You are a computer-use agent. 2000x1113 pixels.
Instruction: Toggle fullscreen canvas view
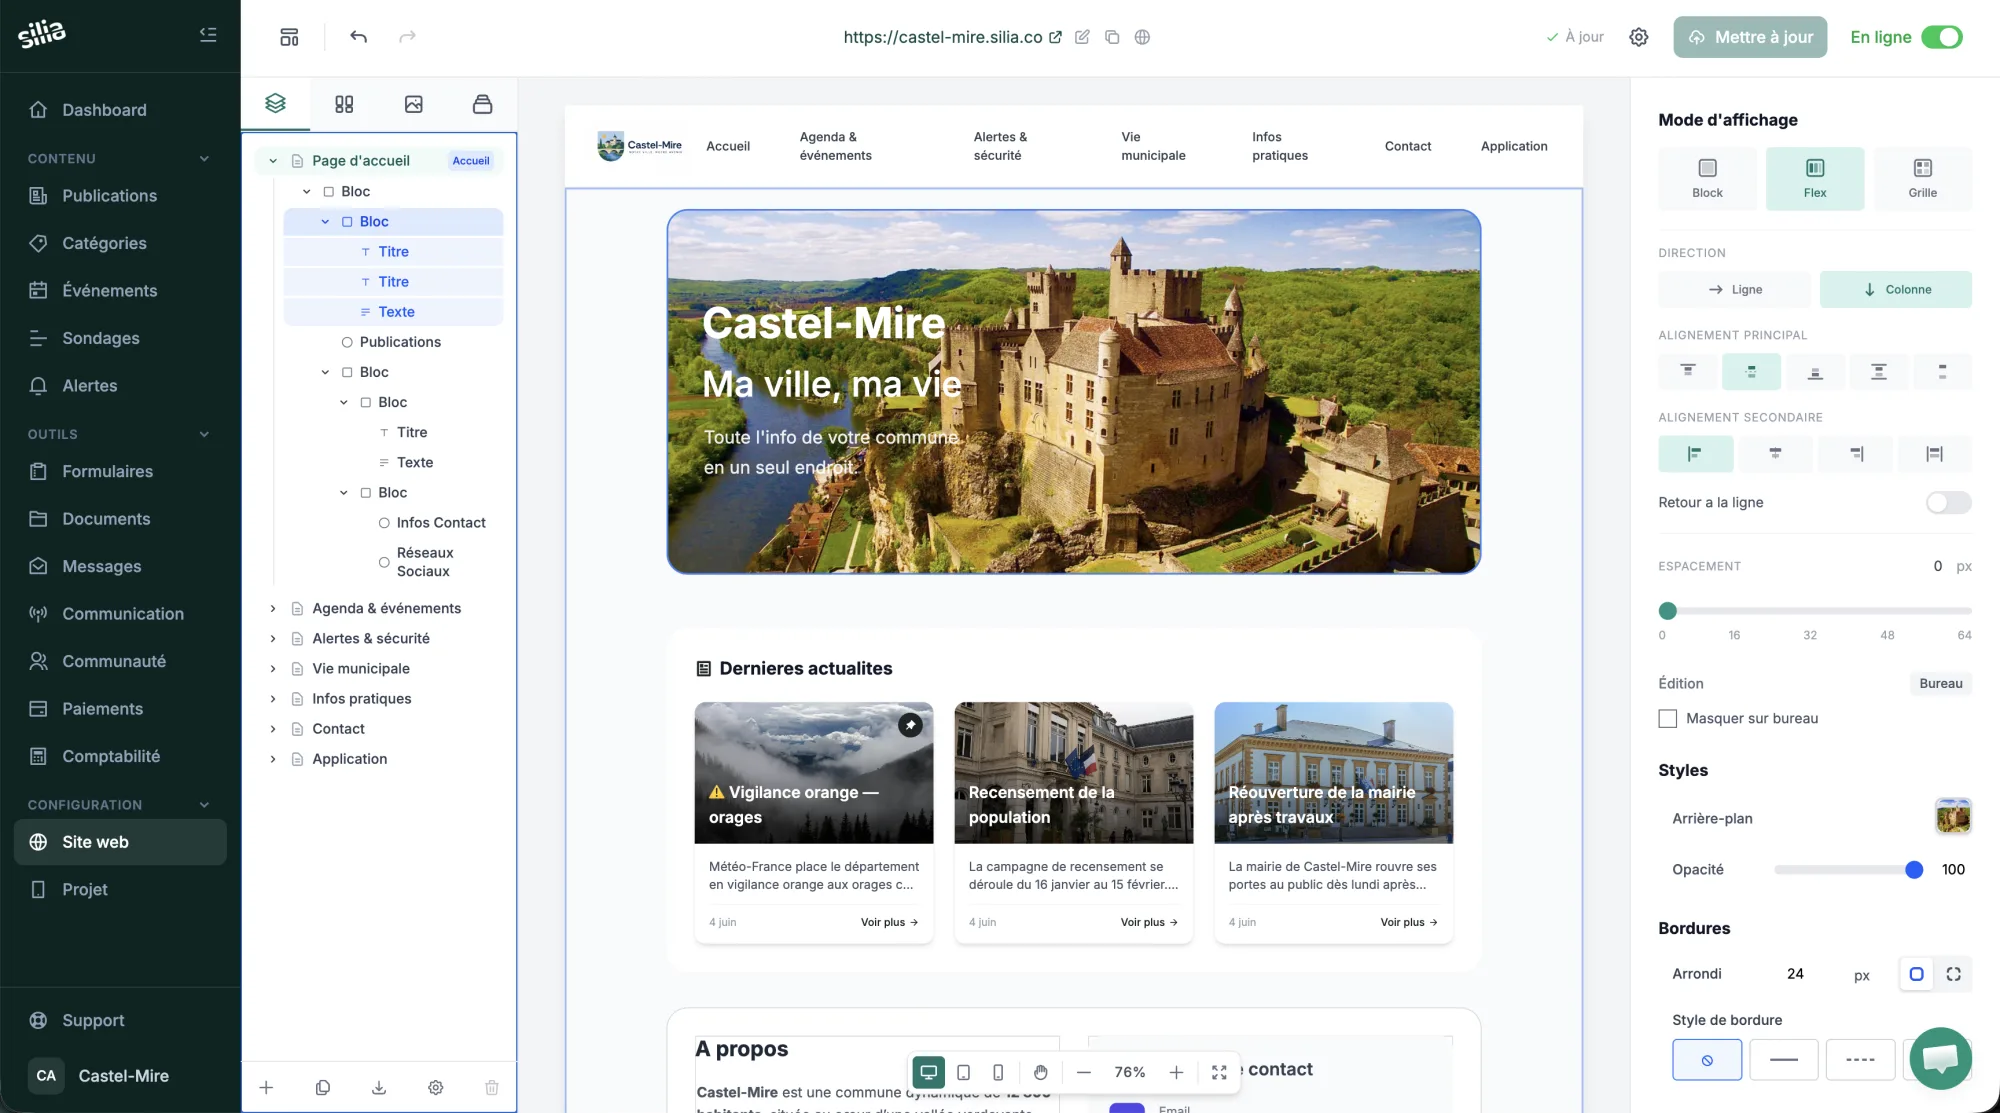coord(1219,1072)
